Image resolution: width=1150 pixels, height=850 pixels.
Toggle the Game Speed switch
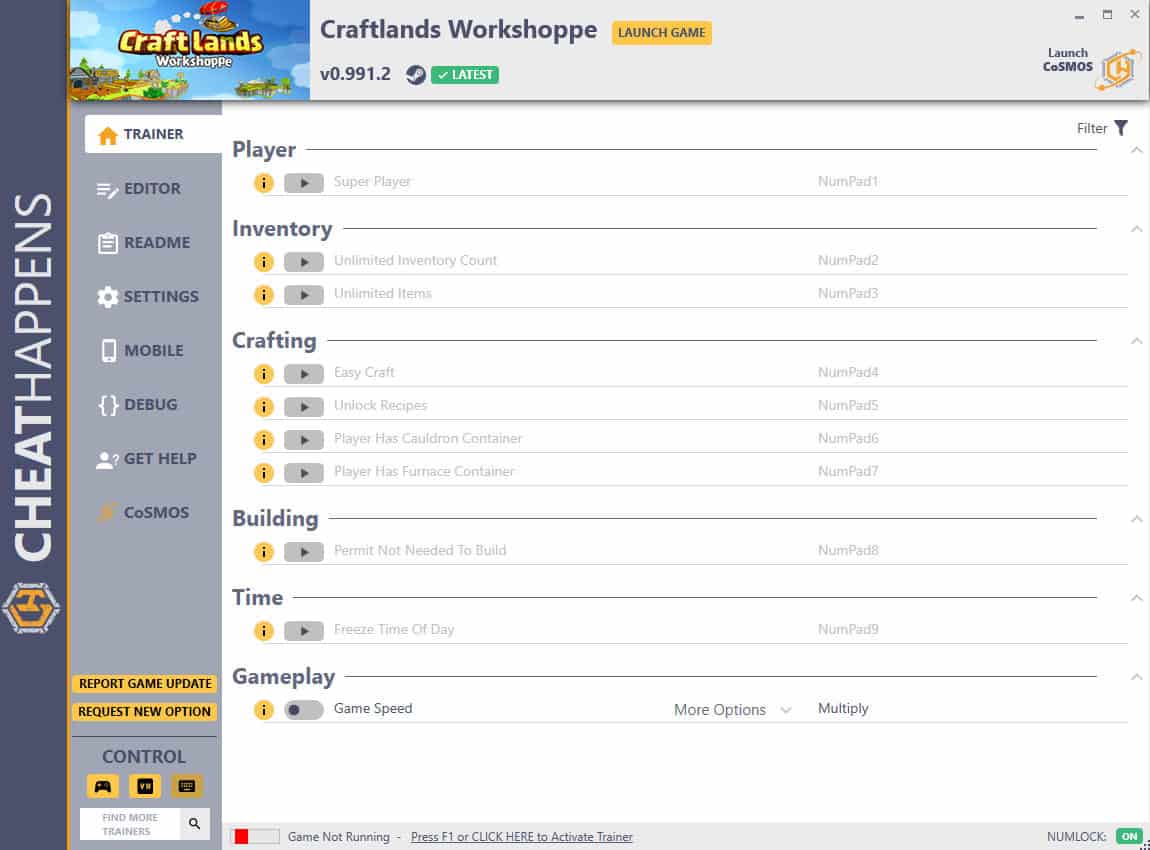pyautogui.click(x=304, y=710)
